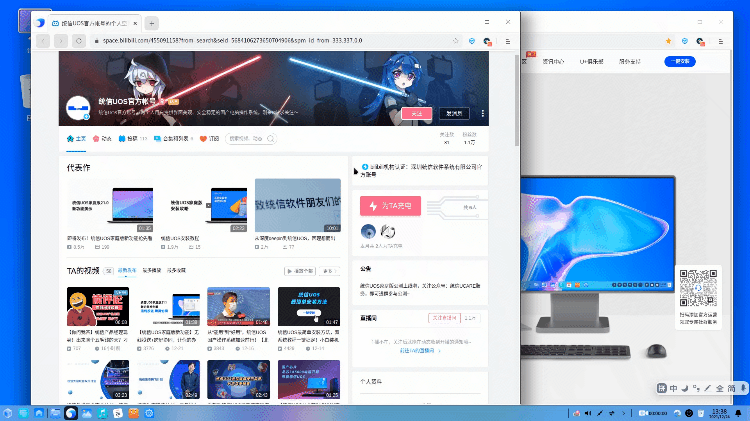The image size is (750, 421).
Task: Open the shield extension in front browser
Action: (472, 41)
